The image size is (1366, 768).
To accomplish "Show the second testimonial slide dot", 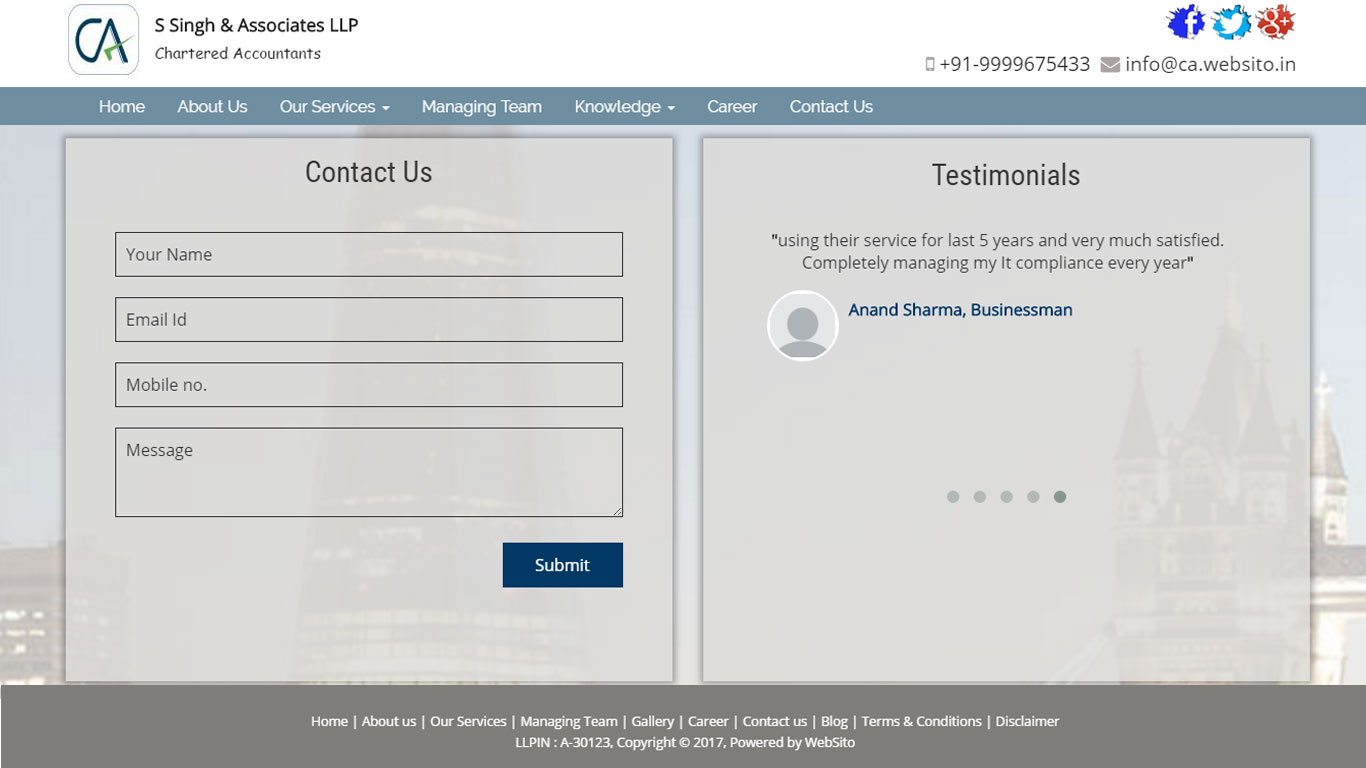I will point(980,497).
